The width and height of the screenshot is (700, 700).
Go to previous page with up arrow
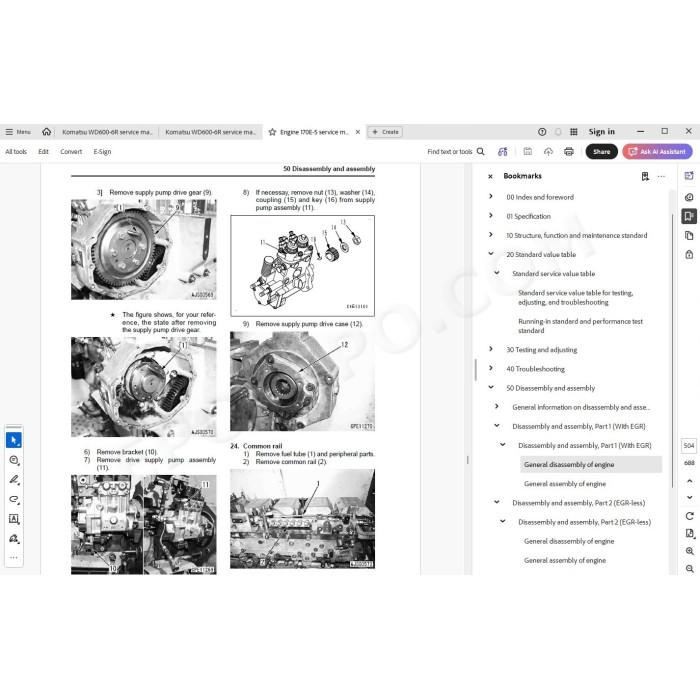coord(689,481)
